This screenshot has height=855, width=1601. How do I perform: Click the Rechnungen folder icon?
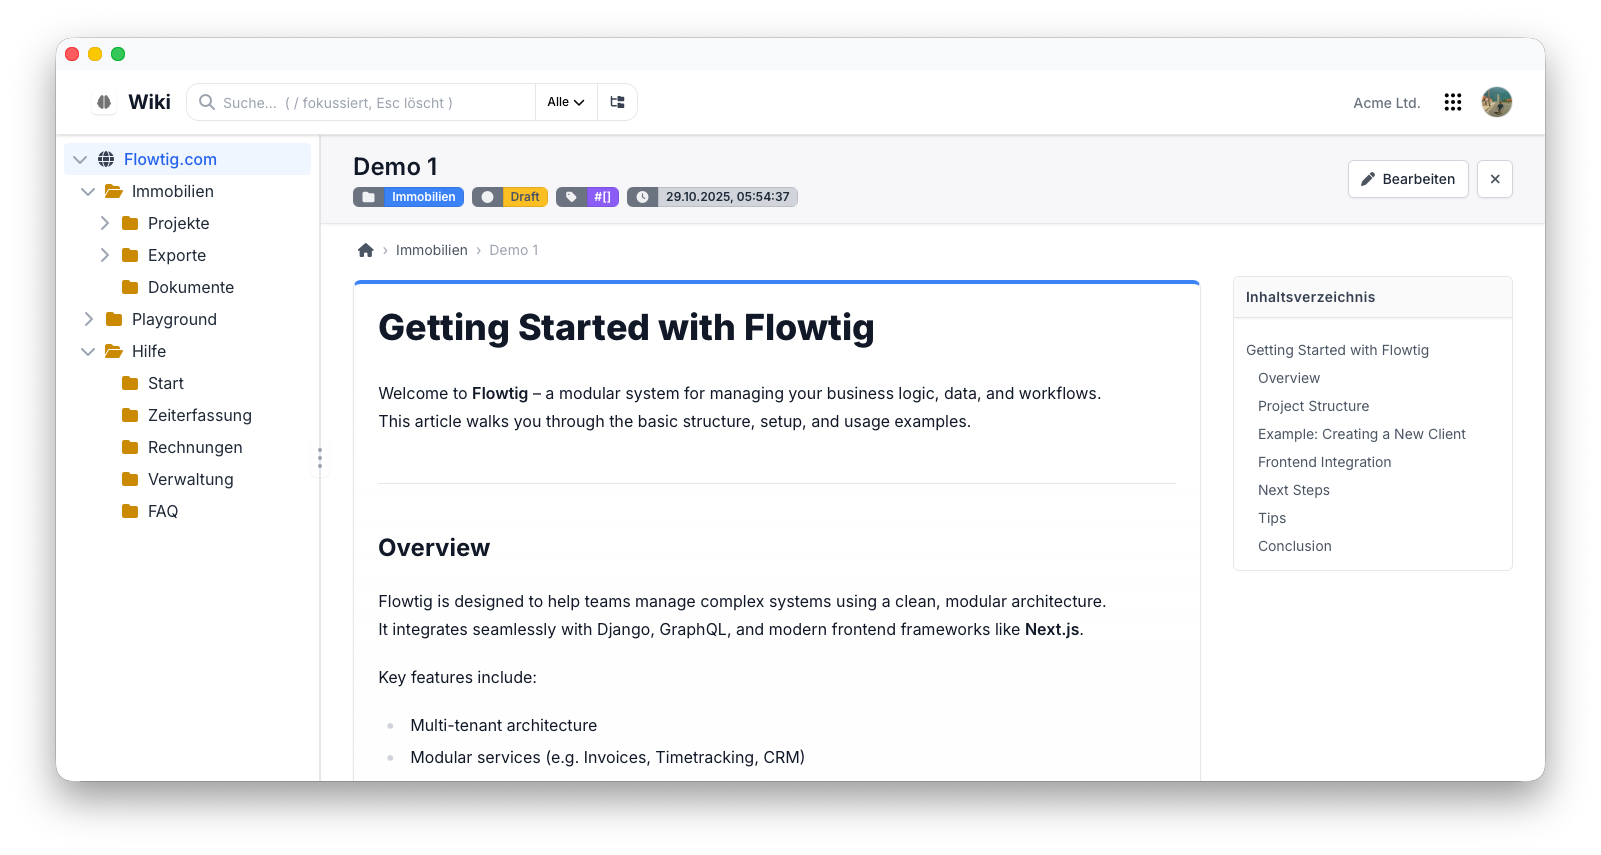(130, 447)
